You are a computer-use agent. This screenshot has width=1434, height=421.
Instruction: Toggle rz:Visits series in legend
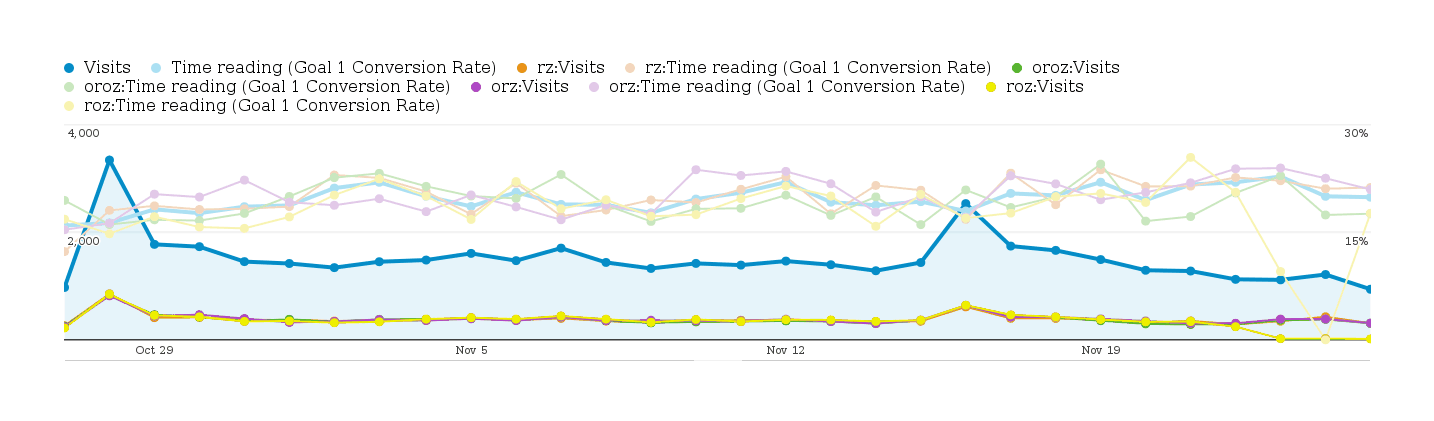(x=570, y=68)
